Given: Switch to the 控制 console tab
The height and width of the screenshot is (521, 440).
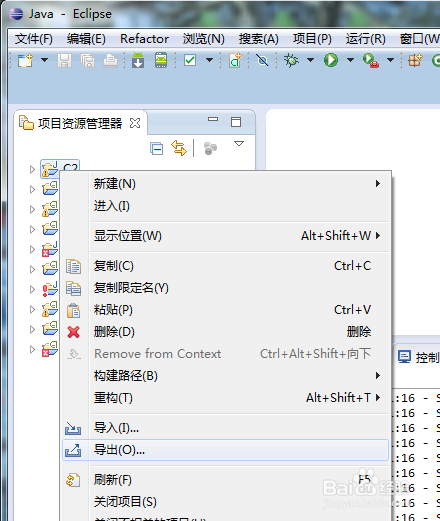Looking at the screenshot, I should pyautogui.click(x=419, y=357).
